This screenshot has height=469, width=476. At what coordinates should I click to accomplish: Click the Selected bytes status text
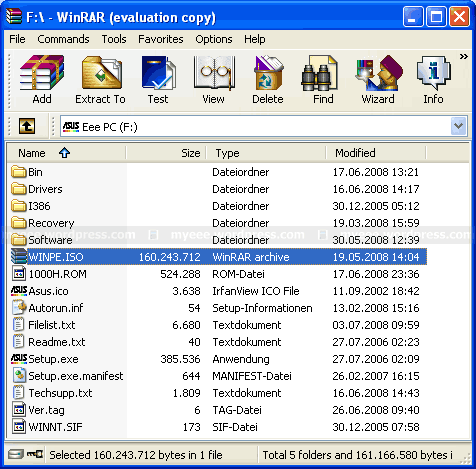point(136,455)
